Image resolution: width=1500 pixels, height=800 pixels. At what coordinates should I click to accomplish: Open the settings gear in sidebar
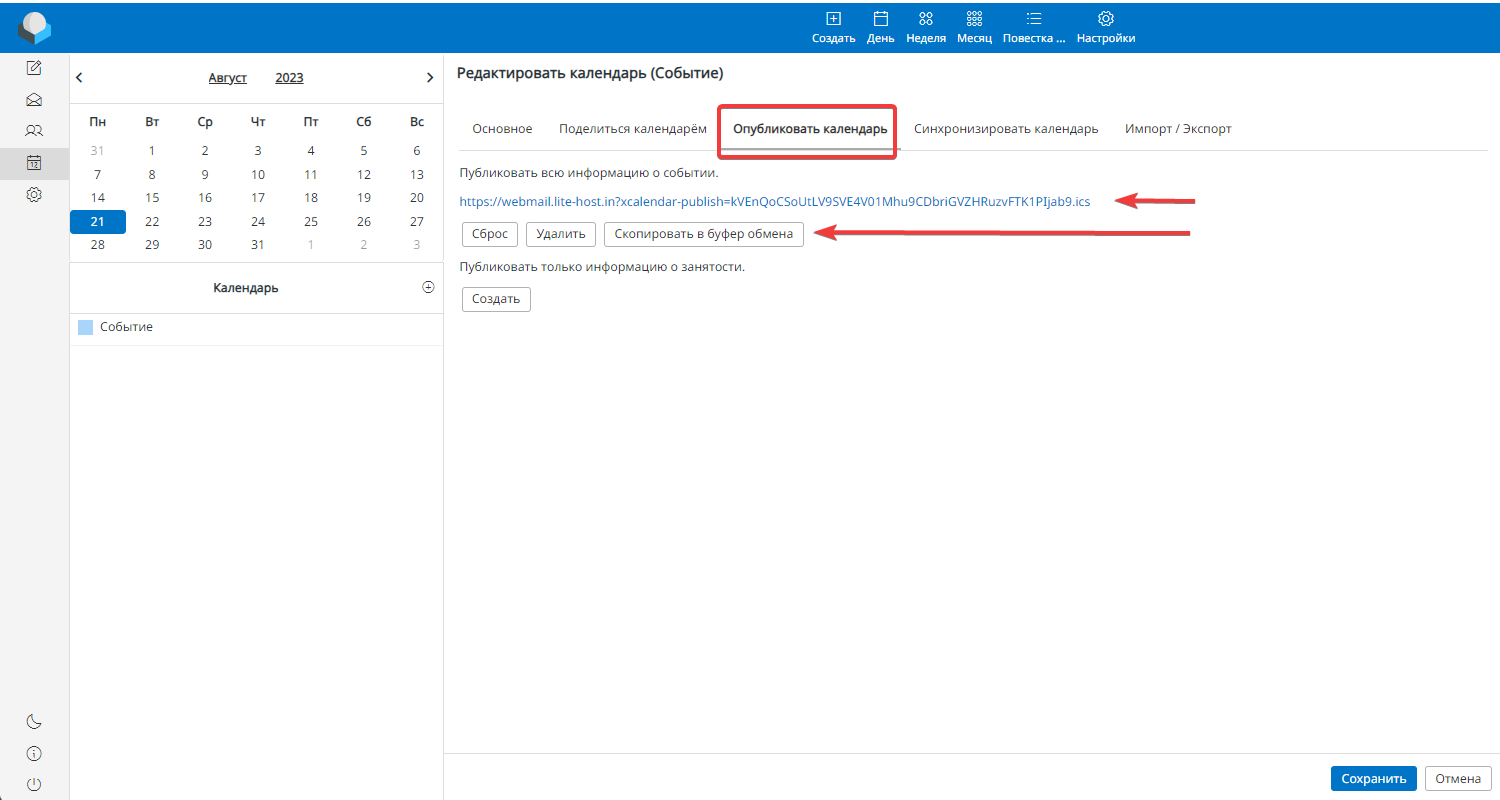tap(34, 195)
